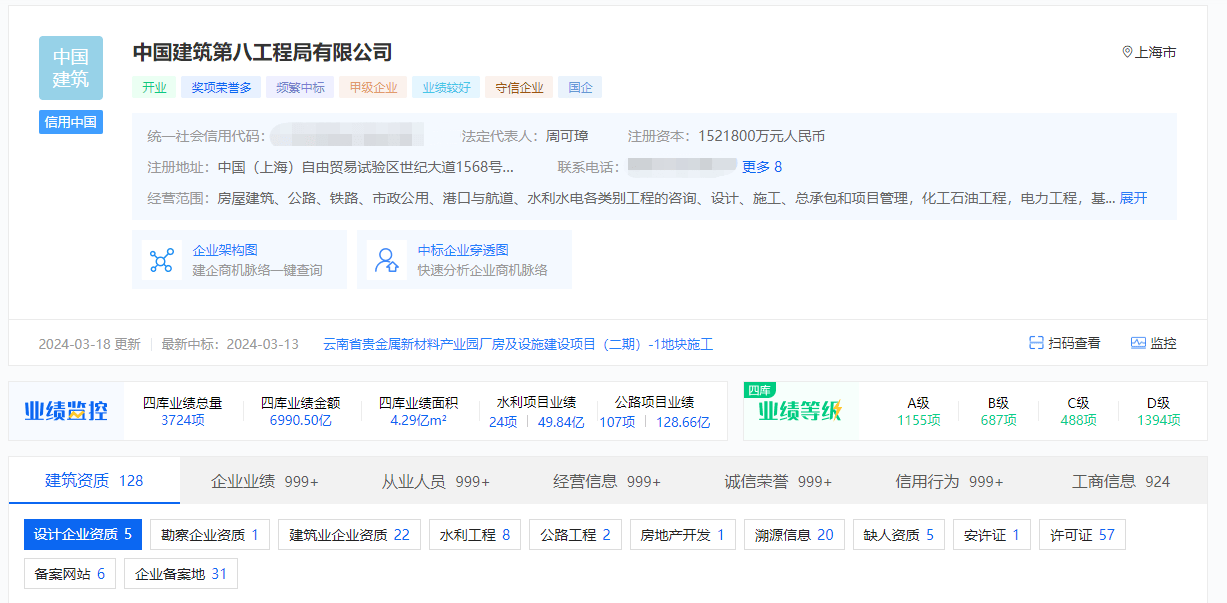Click the B级 687项 value
This screenshot has width=1227, height=603.
(x=998, y=421)
